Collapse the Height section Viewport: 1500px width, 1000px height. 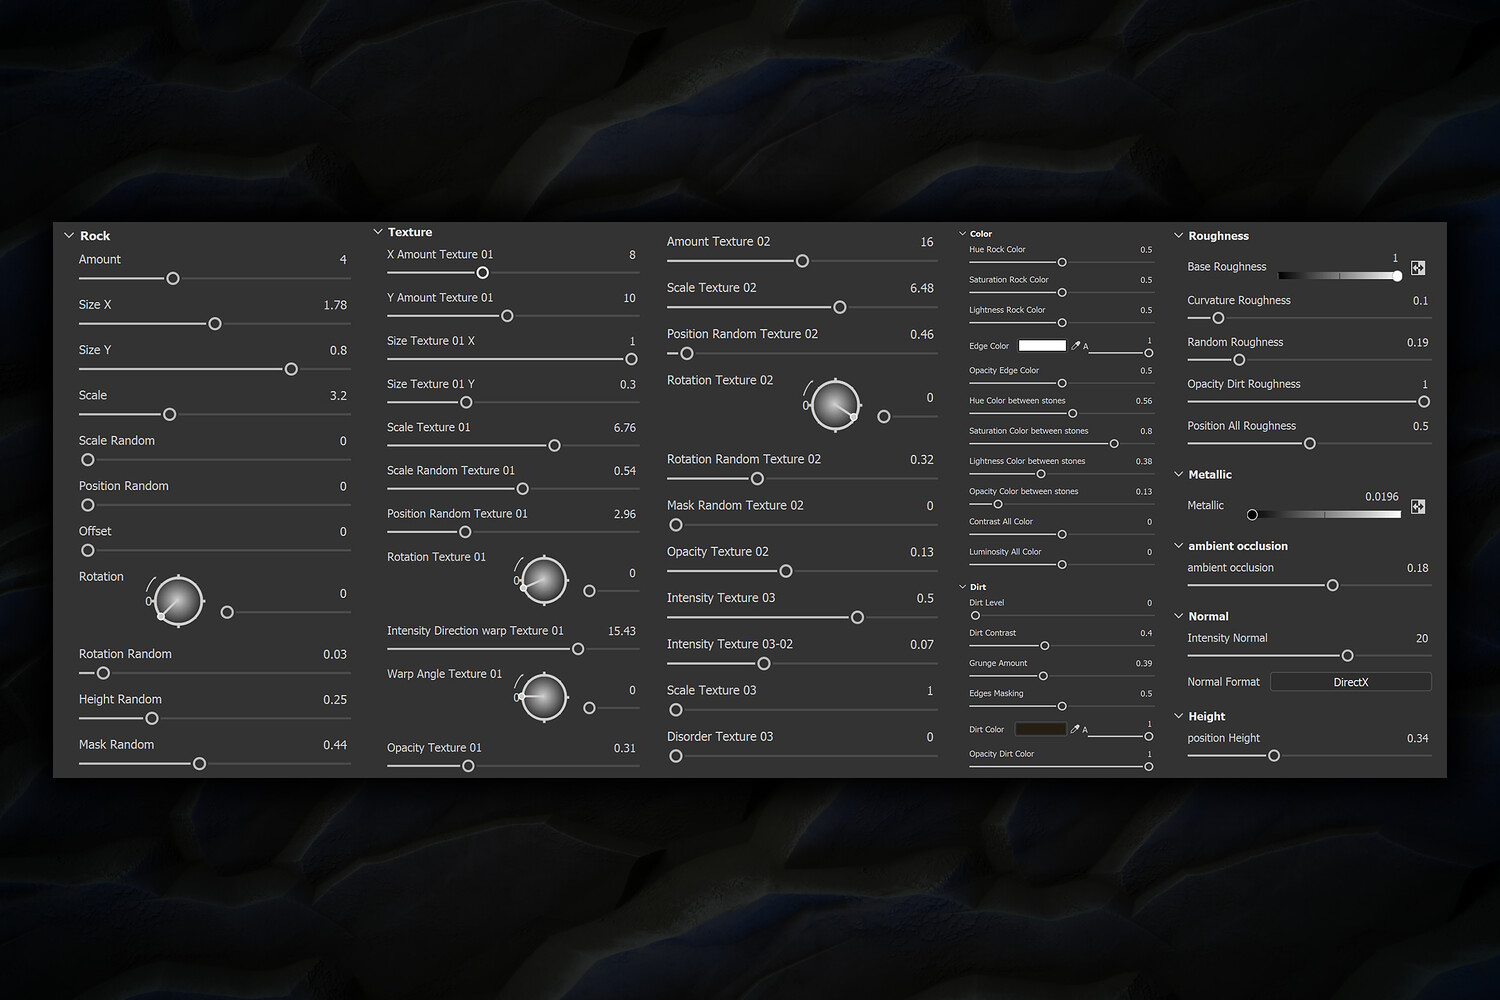coord(1179,716)
